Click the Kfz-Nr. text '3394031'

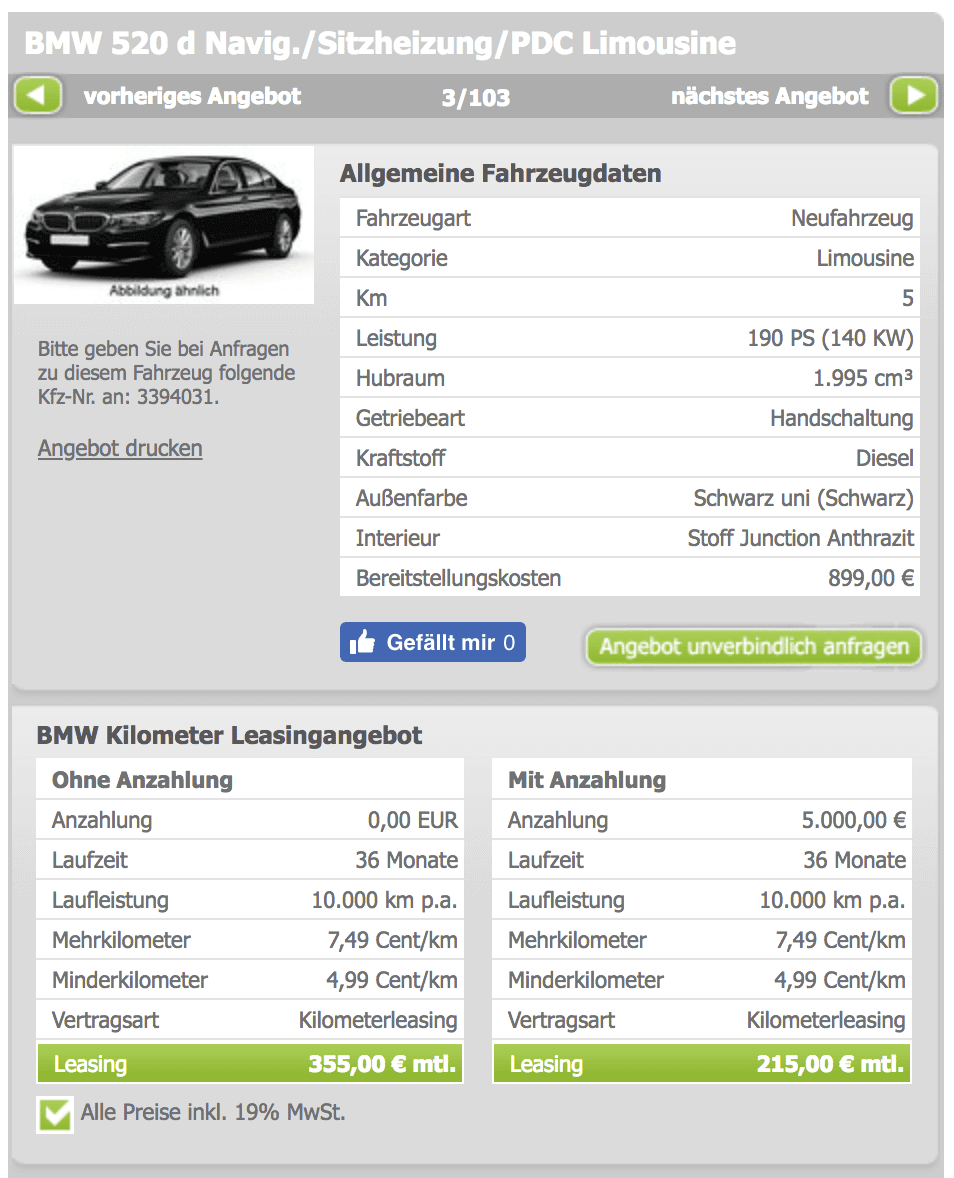click(x=175, y=397)
